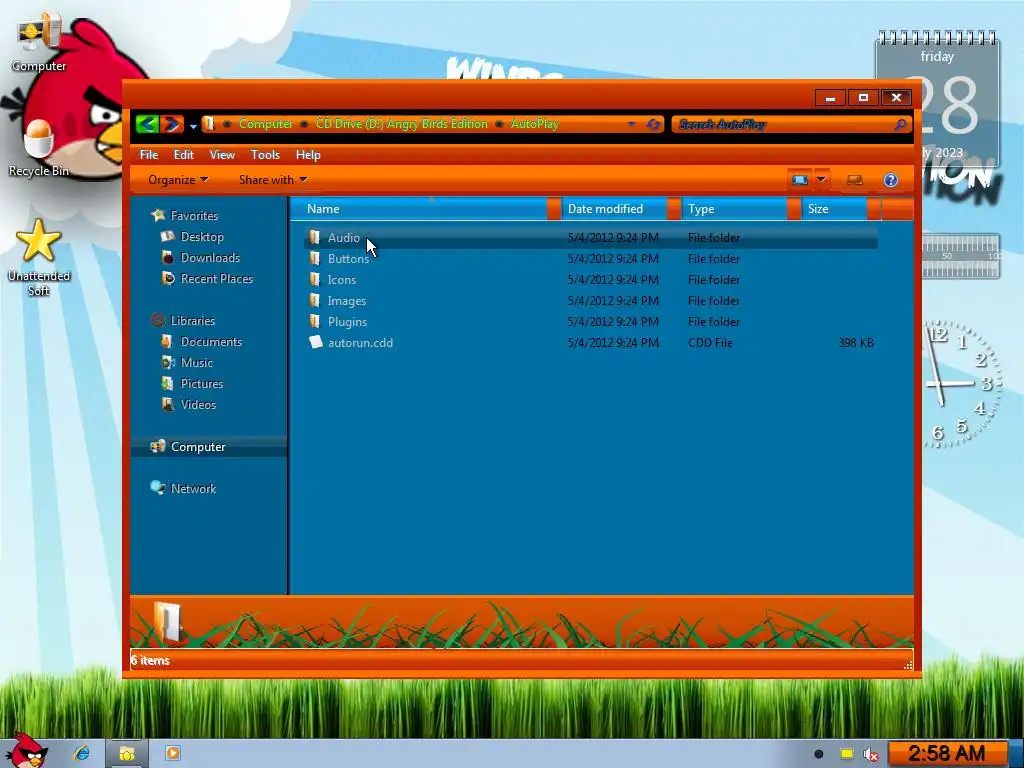
Task: Click the muted volume tray icon
Action: [x=871, y=754]
